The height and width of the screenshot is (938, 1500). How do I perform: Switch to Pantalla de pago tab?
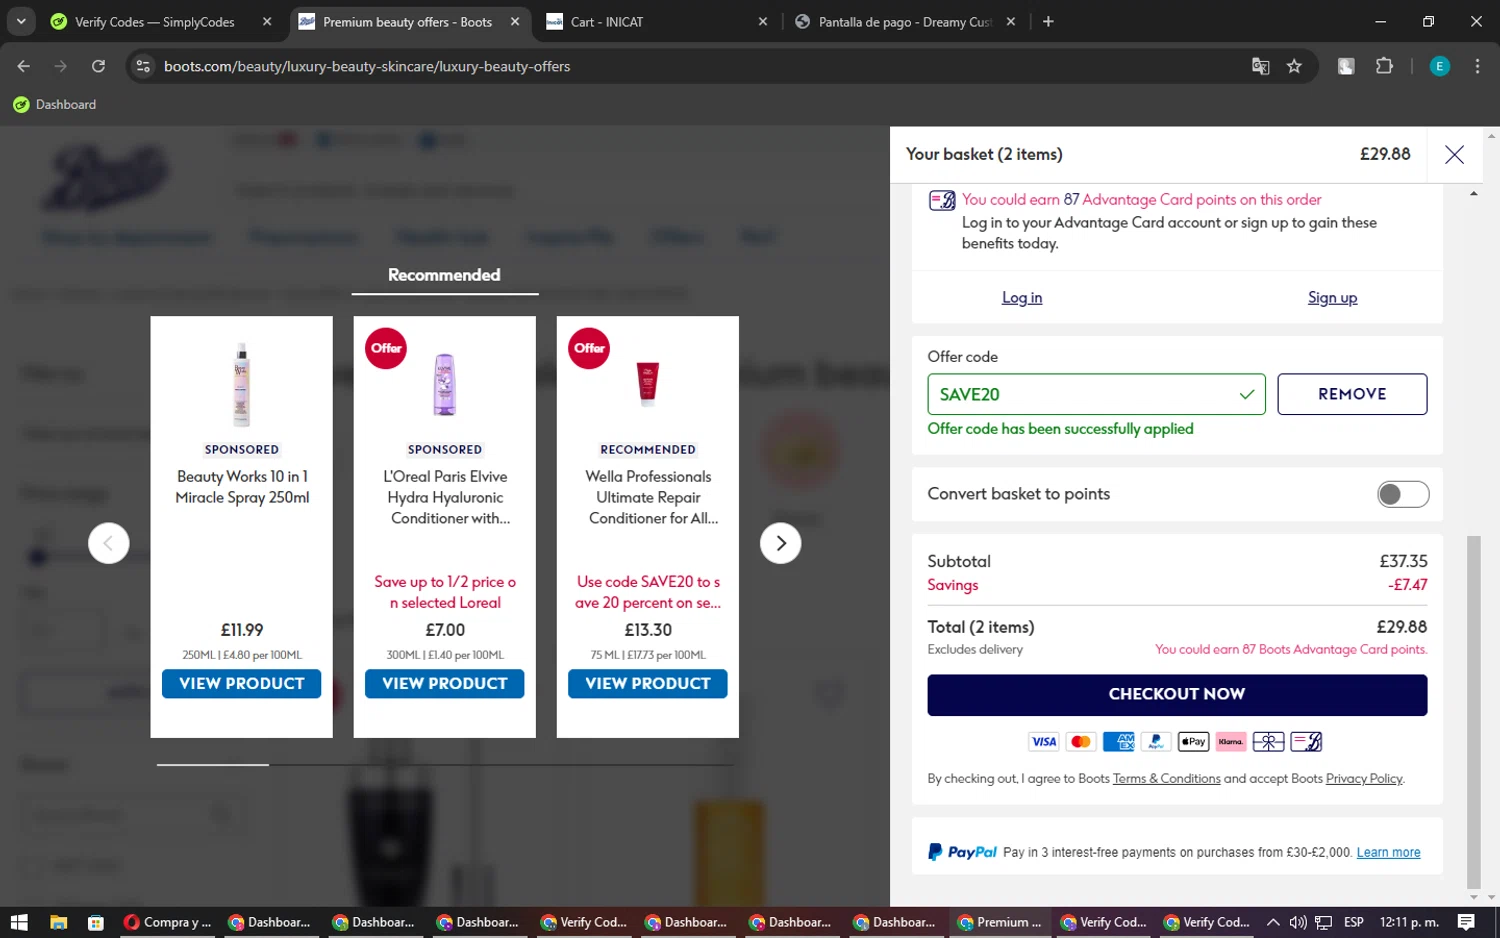[x=904, y=22]
